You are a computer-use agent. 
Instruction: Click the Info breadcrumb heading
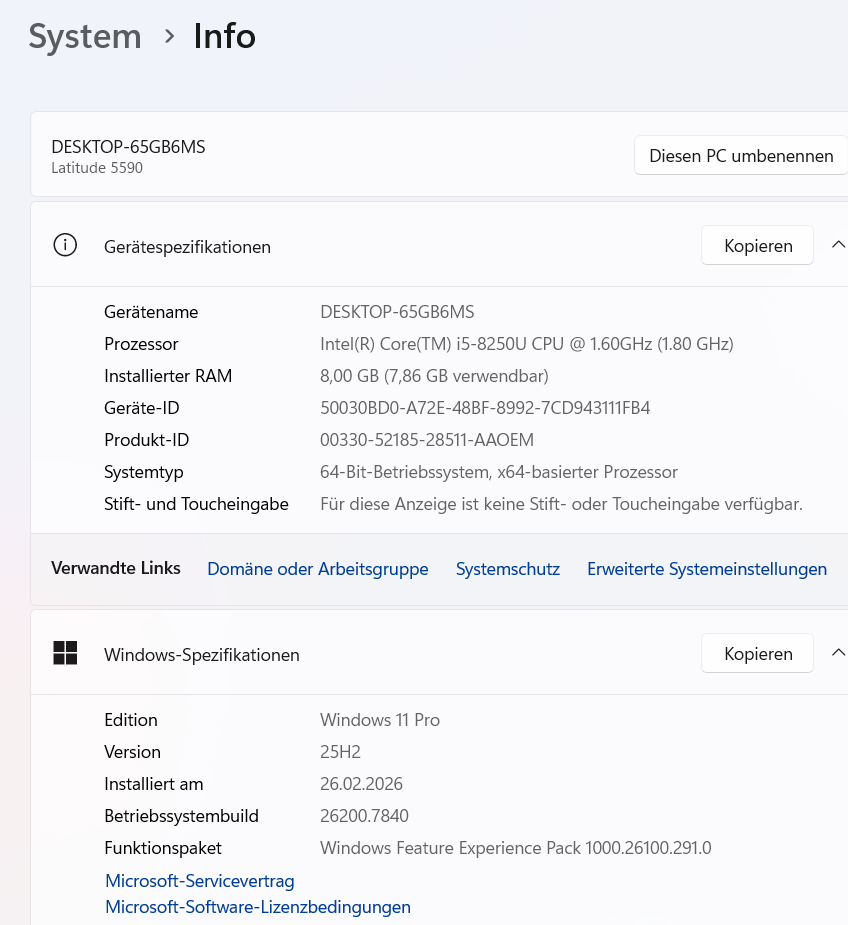pyautogui.click(x=224, y=37)
